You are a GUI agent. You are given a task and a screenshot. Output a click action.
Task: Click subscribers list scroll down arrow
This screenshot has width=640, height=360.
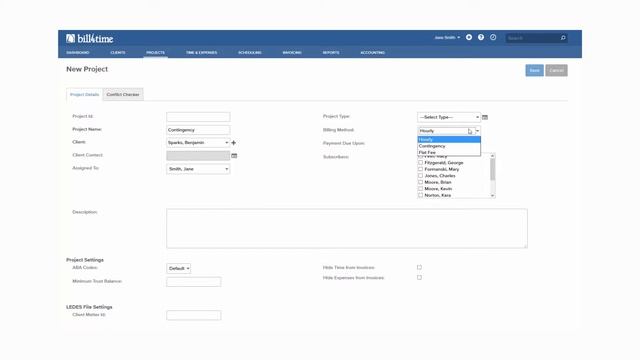(x=493, y=196)
